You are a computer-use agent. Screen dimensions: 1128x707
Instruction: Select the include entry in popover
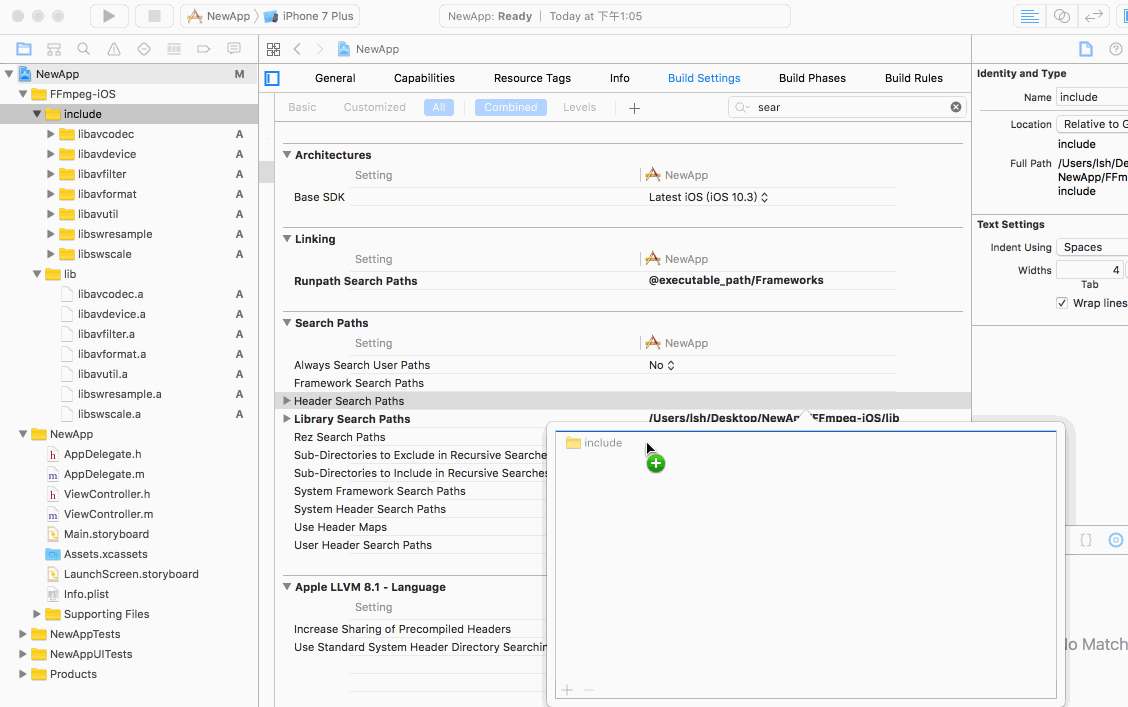593,443
